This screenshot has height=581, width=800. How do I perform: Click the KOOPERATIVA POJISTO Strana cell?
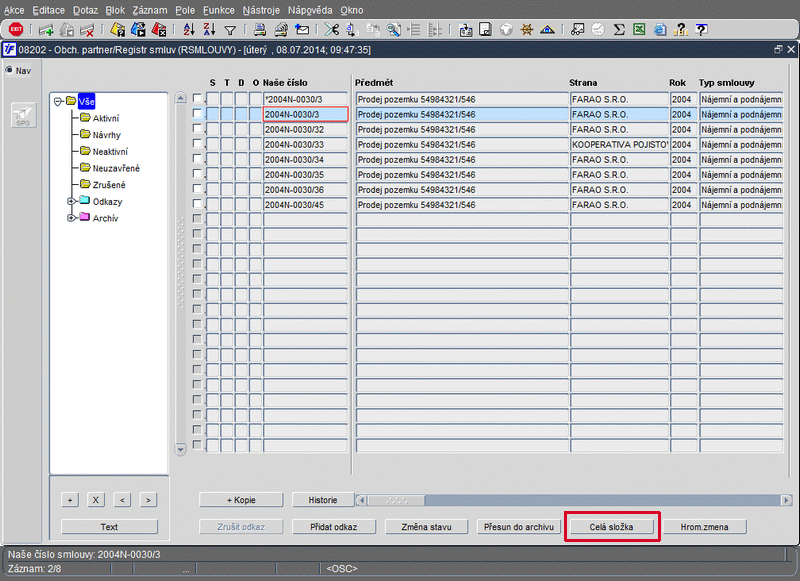pos(619,144)
